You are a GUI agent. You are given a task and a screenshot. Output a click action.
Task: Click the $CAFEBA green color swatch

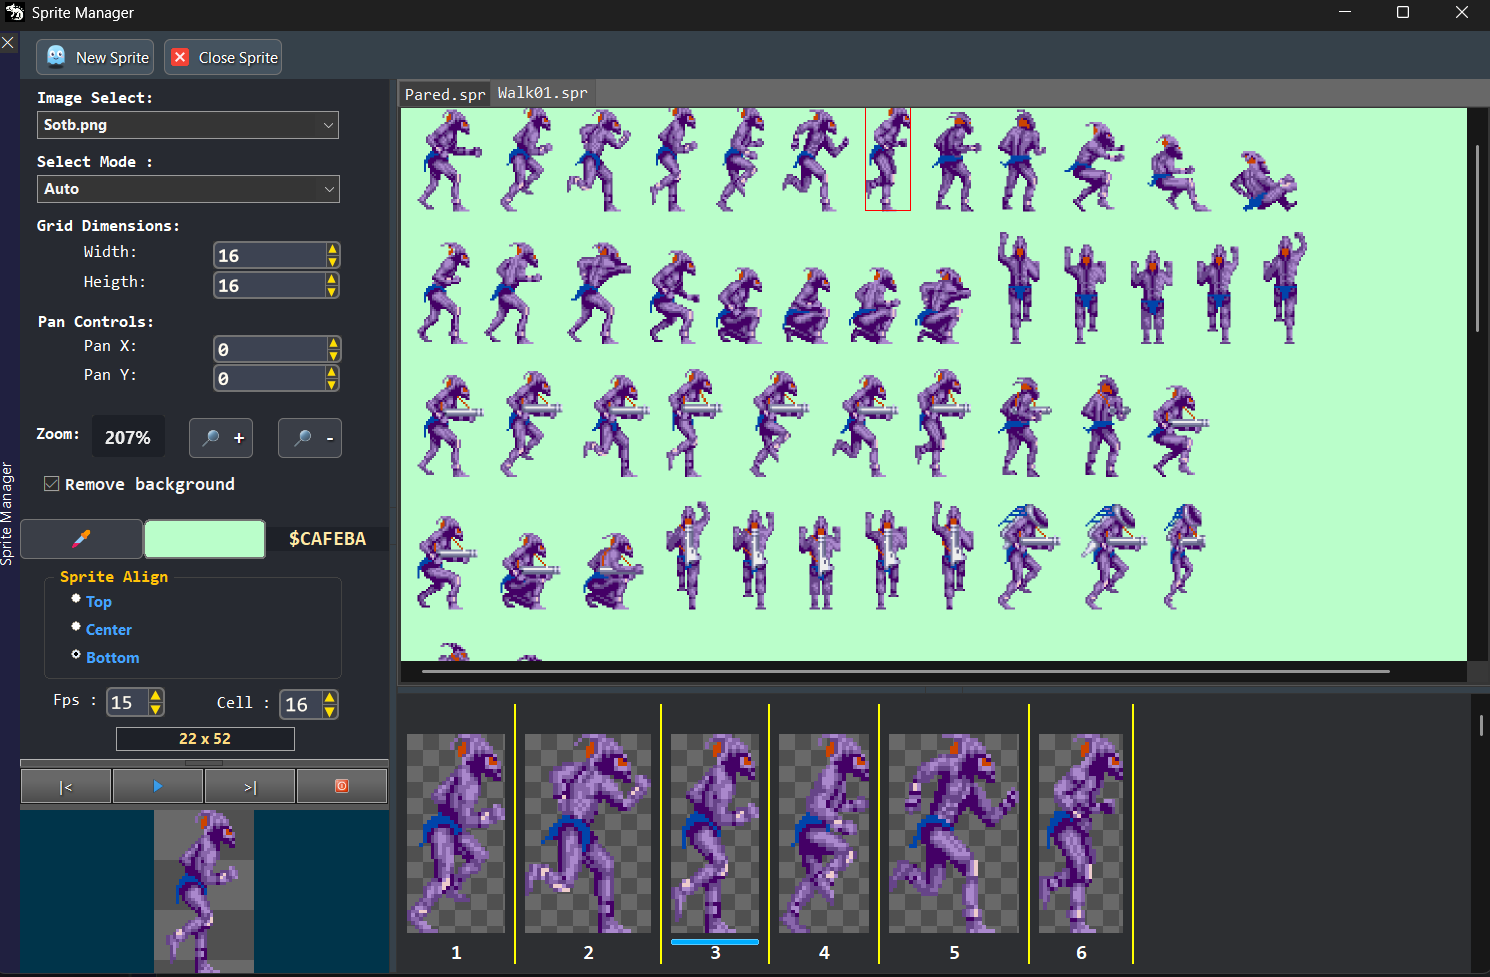[204, 538]
